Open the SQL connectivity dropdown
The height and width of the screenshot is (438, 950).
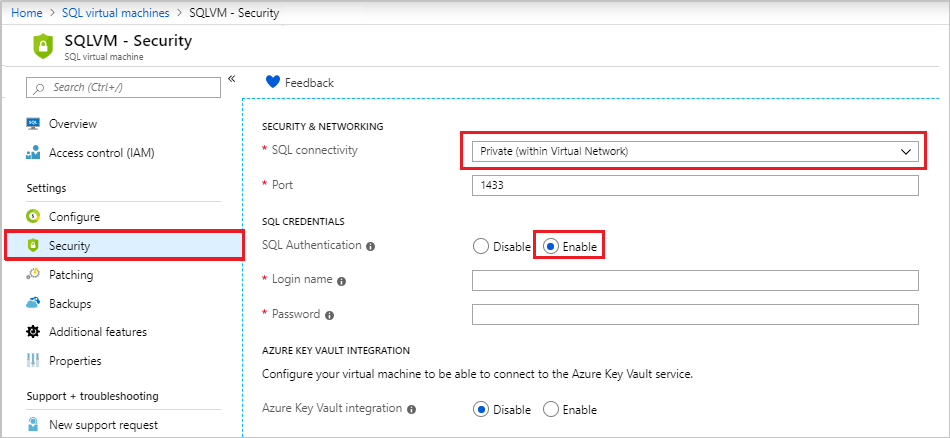coord(694,151)
